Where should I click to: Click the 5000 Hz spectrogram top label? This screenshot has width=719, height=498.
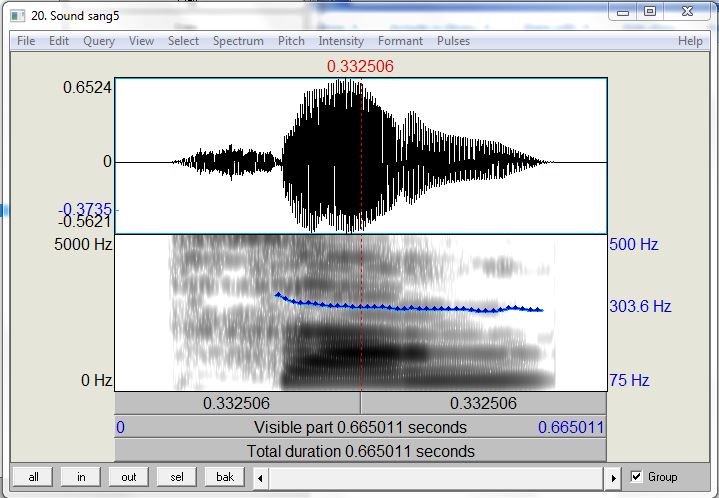click(83, 244)
